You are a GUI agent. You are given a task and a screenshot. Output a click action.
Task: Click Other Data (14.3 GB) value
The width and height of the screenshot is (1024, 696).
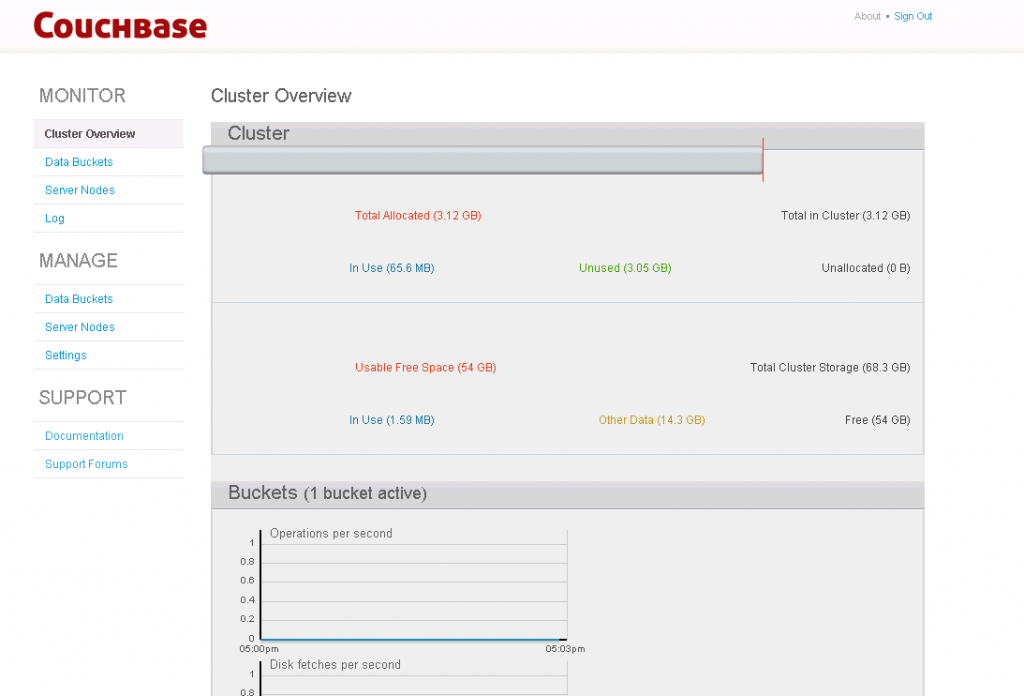coord(652,420)
